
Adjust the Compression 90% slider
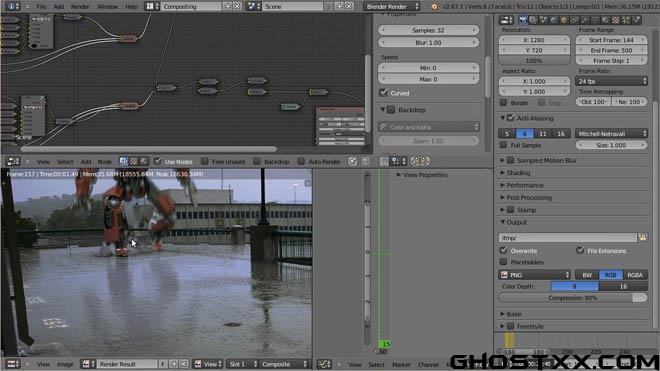pyautogui.click(x=573, y=298)
